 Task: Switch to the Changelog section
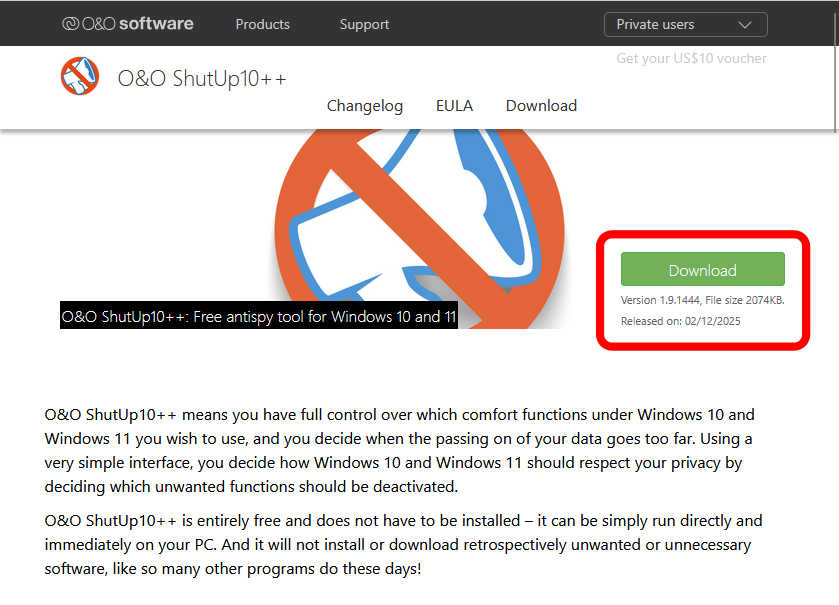pyautogui.click(x=365, y=105)
